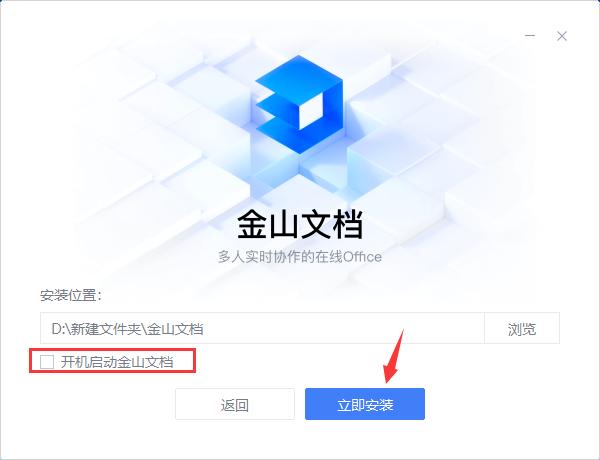Click the 浏览 browse button

click(x=522, y=328)
